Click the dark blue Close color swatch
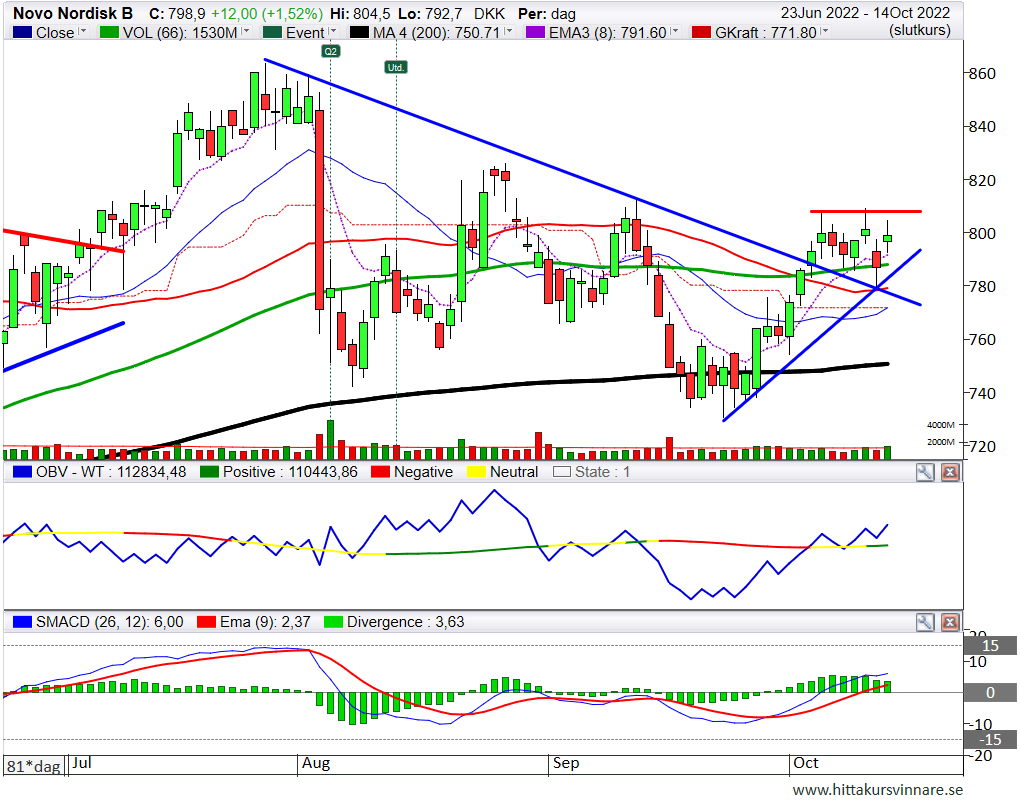This screenshot has width=1020, height=800. point(22,32)
